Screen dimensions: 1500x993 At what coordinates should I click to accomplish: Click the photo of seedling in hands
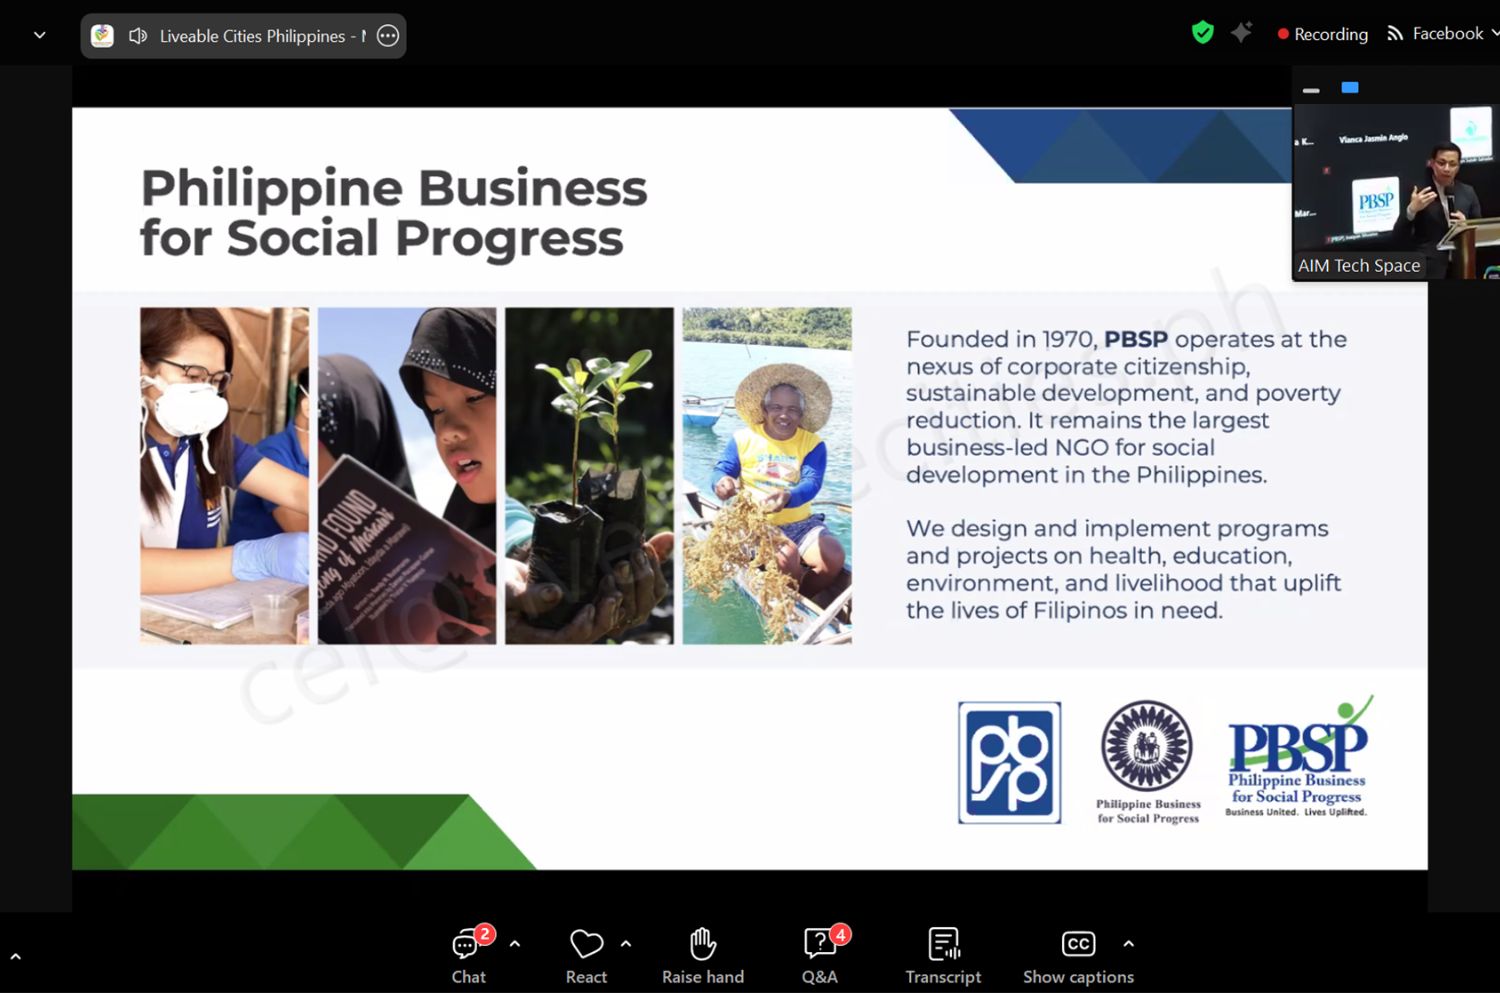589,476
